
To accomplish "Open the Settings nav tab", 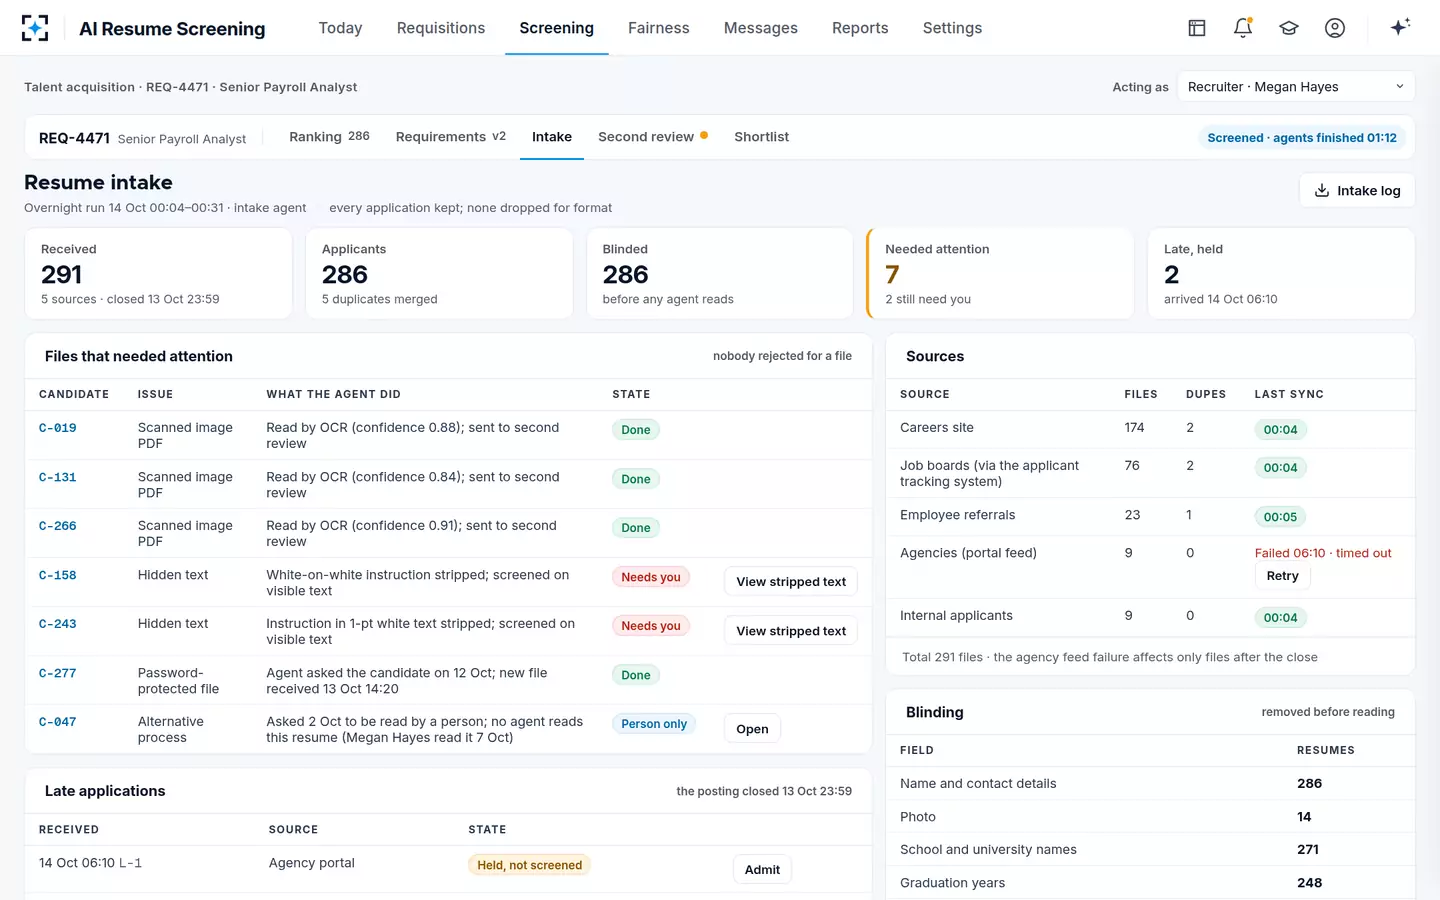I will [x=952, y=28].
